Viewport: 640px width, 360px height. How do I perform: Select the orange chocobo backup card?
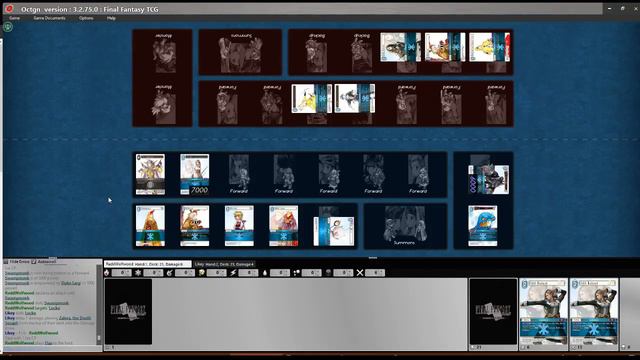(150, 226)
